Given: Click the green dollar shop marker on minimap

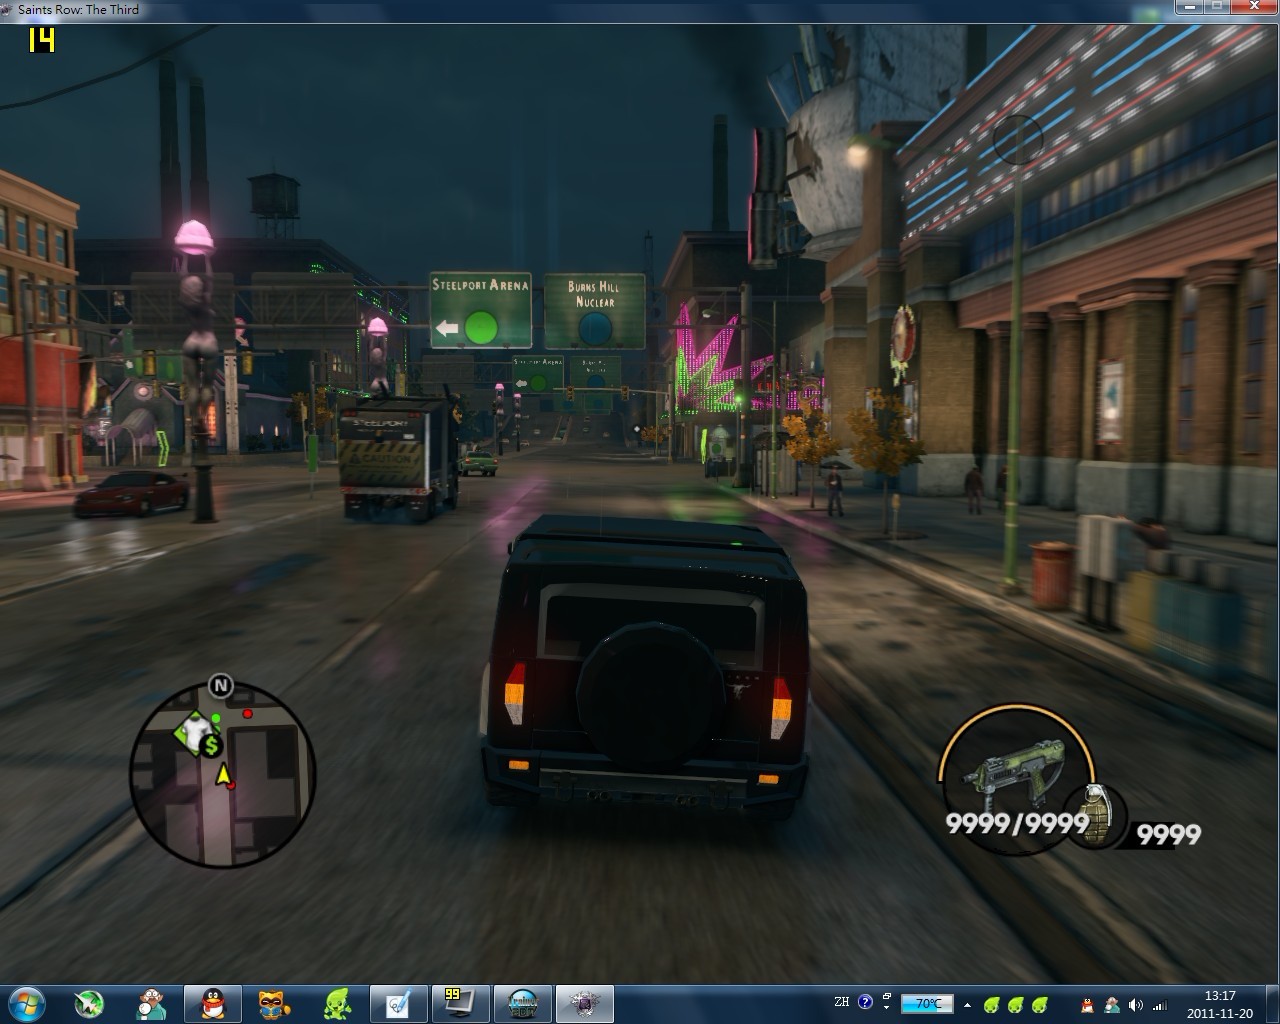Looking at the screenshot, I should click(x=211, y=745).
